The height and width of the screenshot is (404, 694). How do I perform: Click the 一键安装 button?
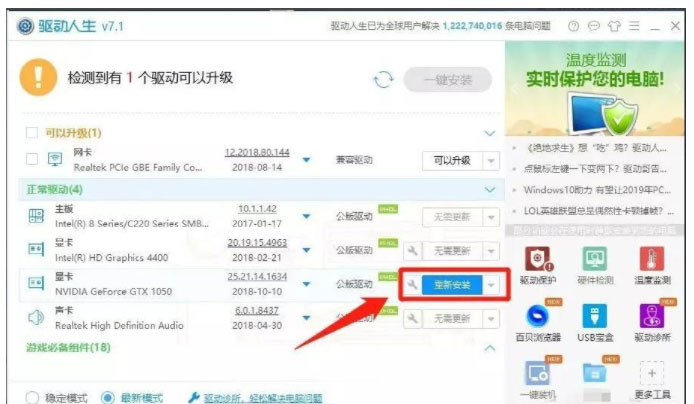coord(447,80)
